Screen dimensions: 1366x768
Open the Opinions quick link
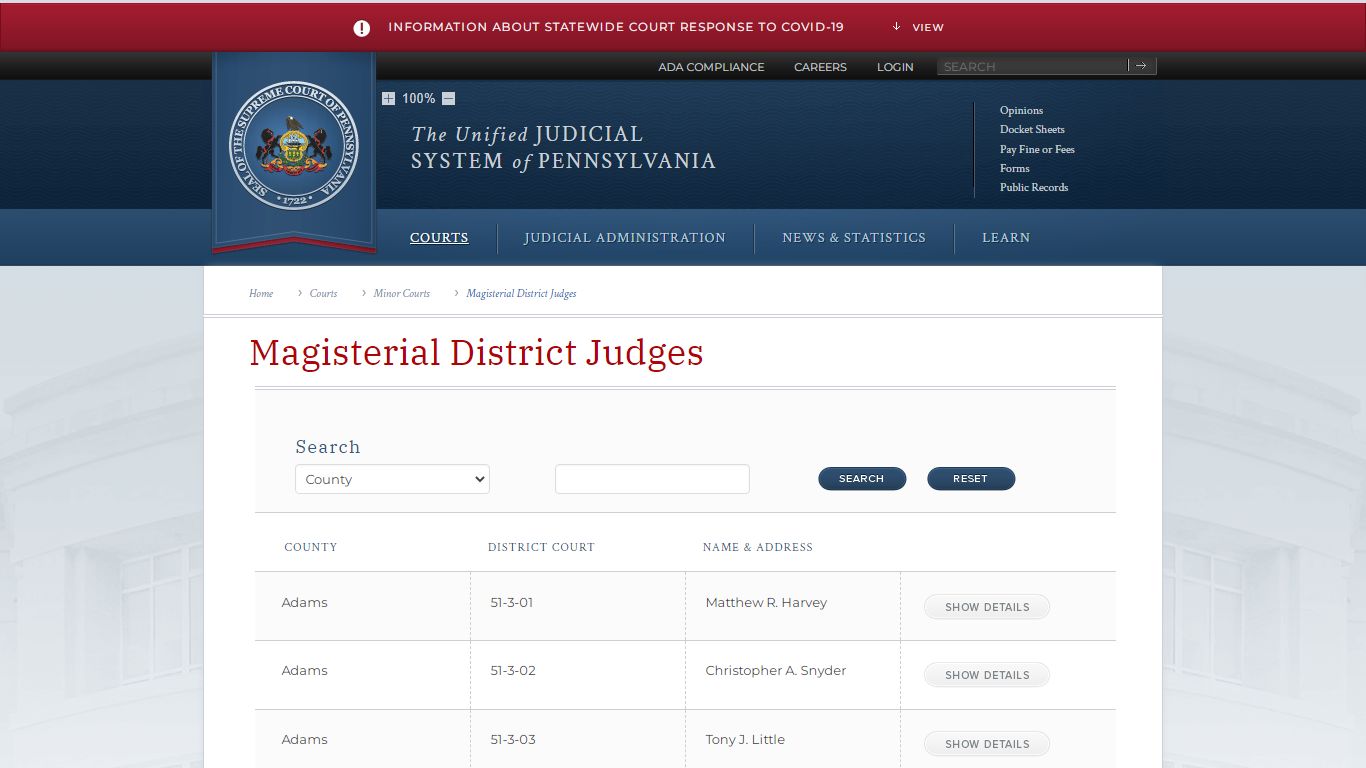coord(1021,110)
